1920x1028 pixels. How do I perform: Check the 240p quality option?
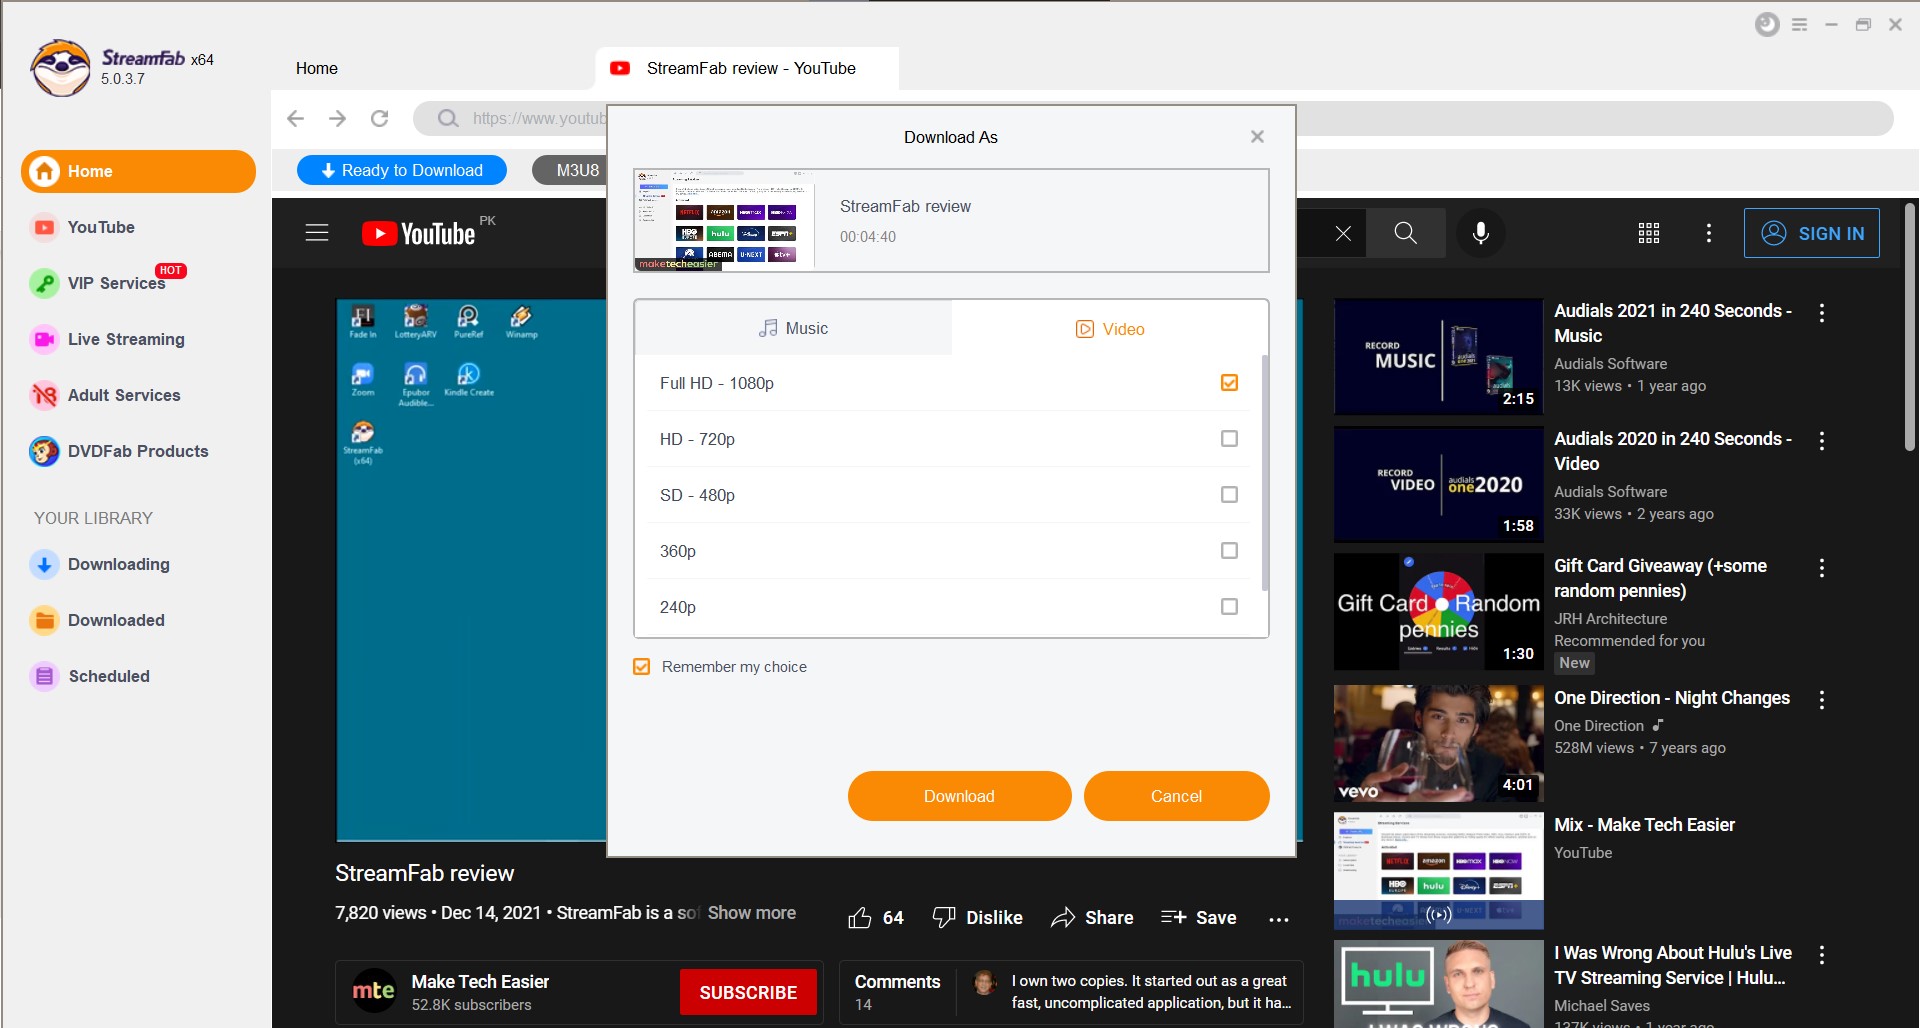[x=1229, y=606]
